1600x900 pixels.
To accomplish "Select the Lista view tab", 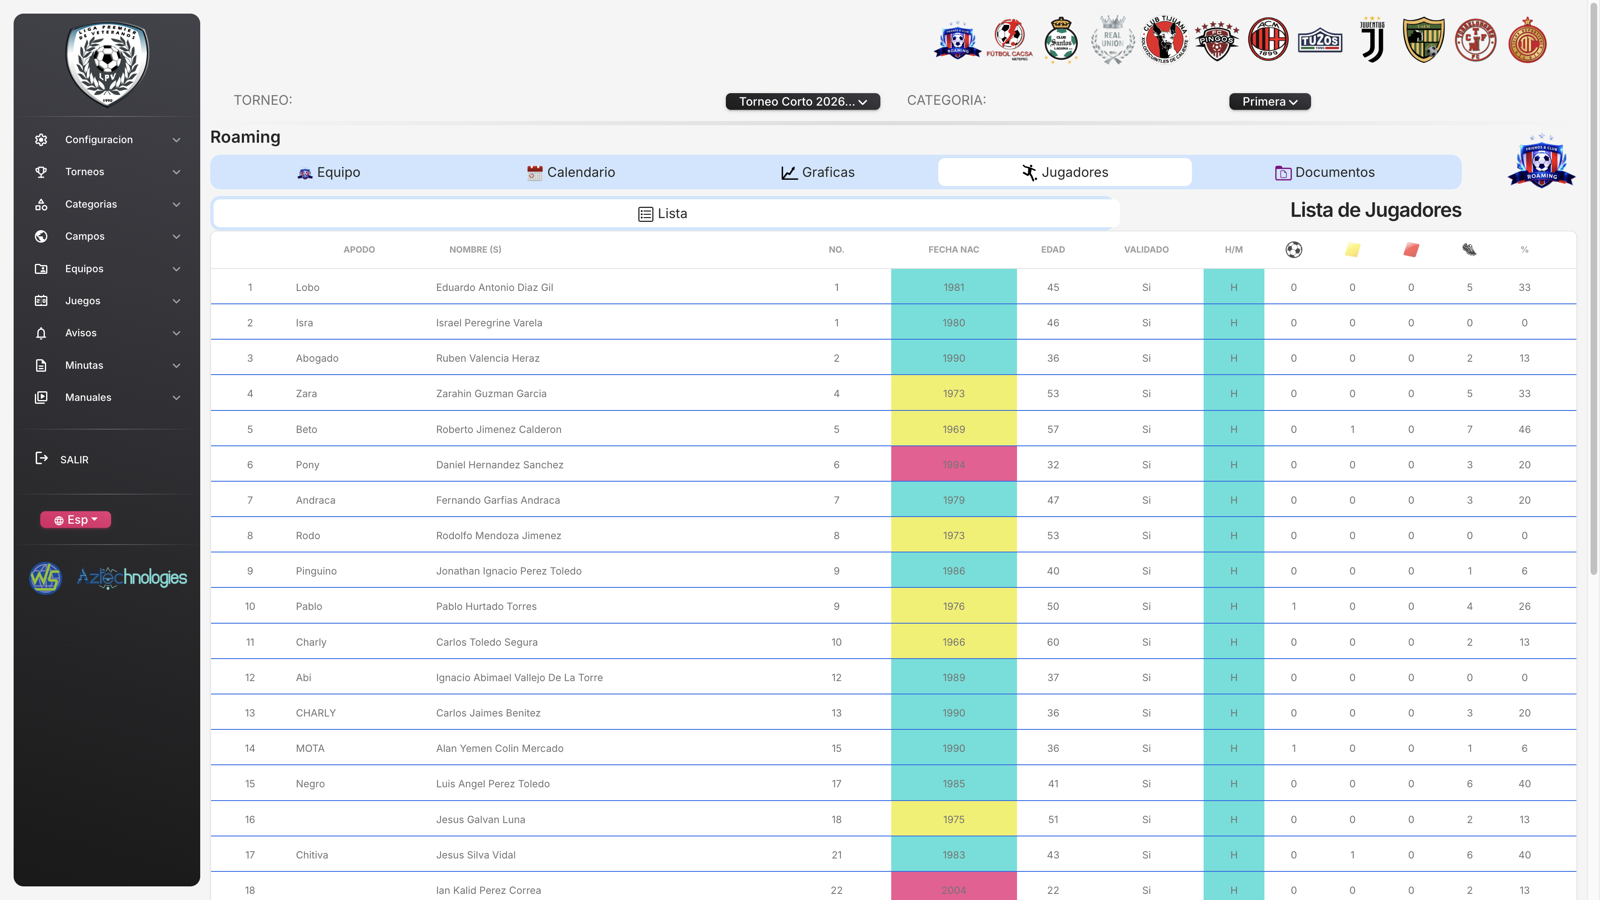I will coord(664,214).
